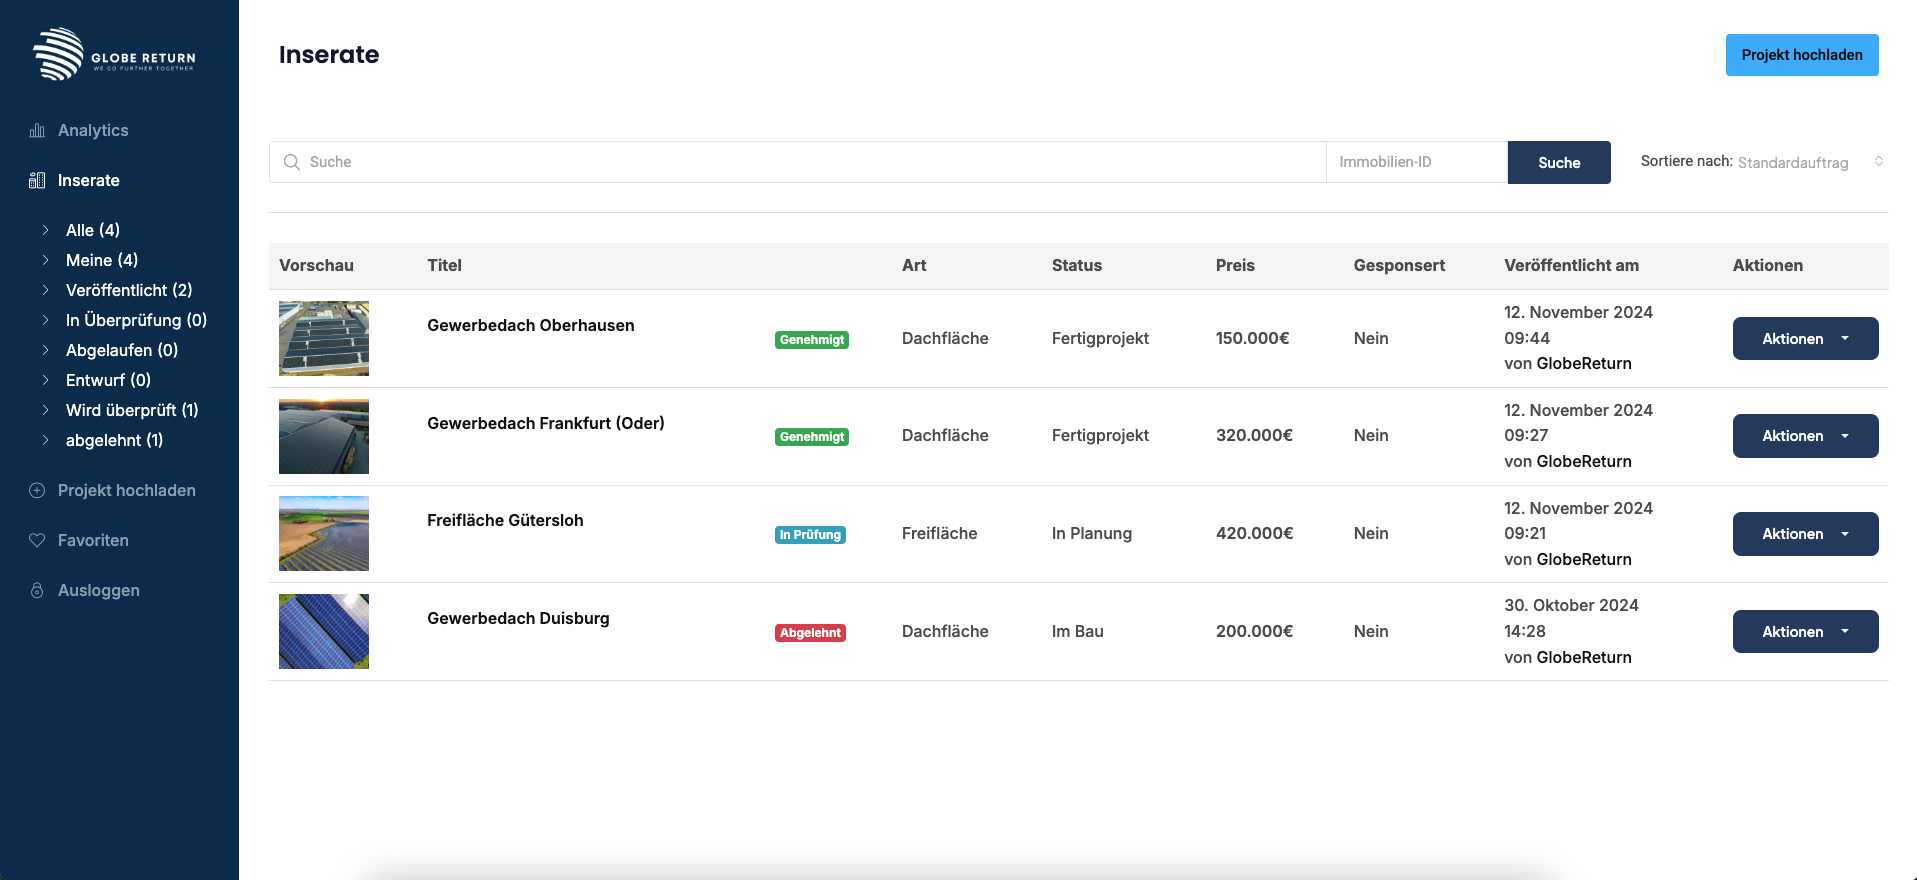The height and width of the screenshot is (880, 1917).
Task: Select the abgelehnt (1) filter
Action: point(114,440)
